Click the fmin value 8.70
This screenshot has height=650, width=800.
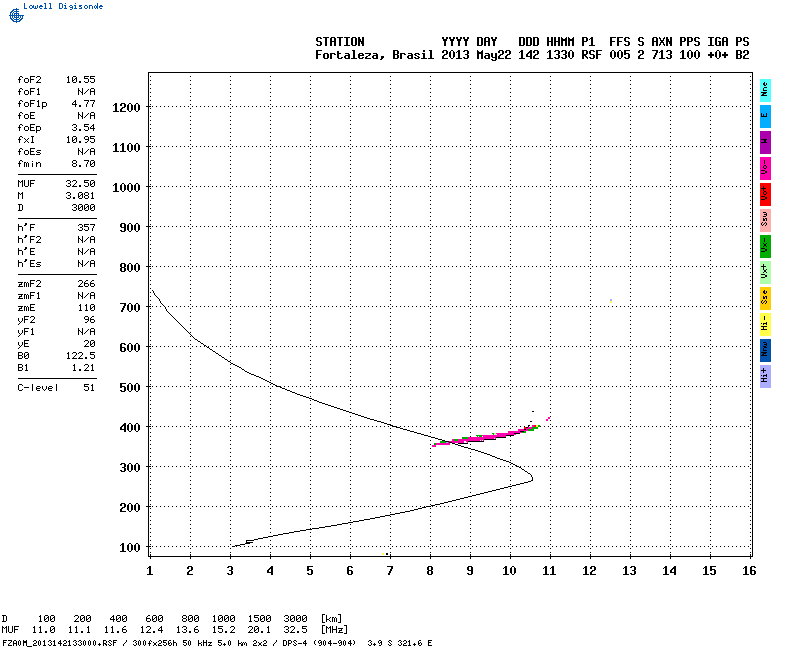(x=83, y=164)
